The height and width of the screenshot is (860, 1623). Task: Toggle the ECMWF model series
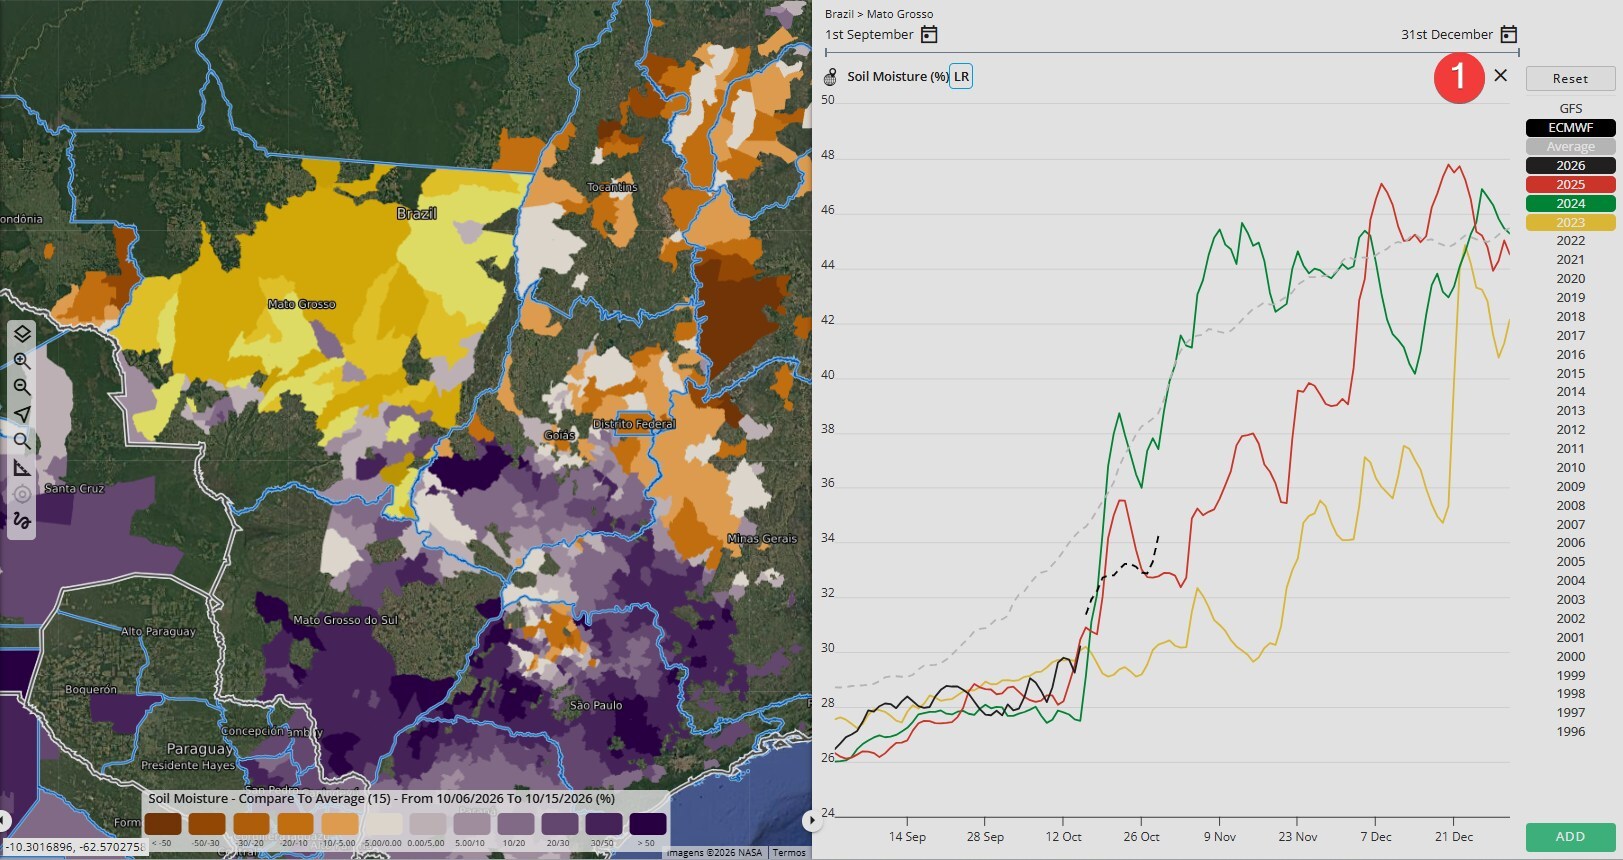[1571, 128]
